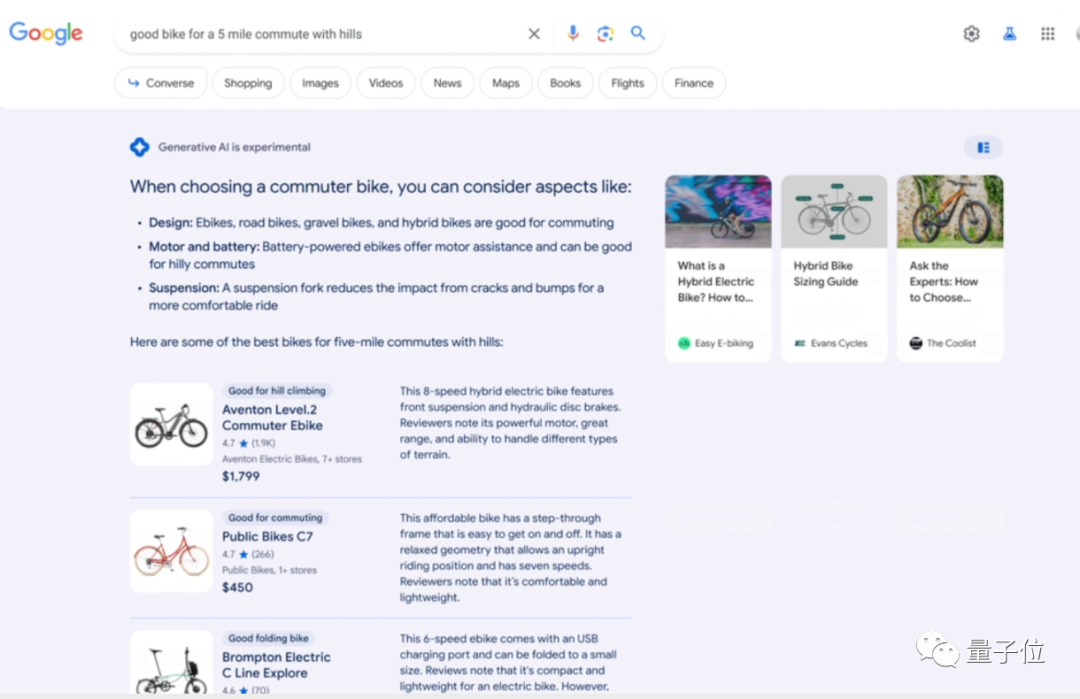Click the Google logo
This screenshot has height=699, width=1080.
pos(45,33)
